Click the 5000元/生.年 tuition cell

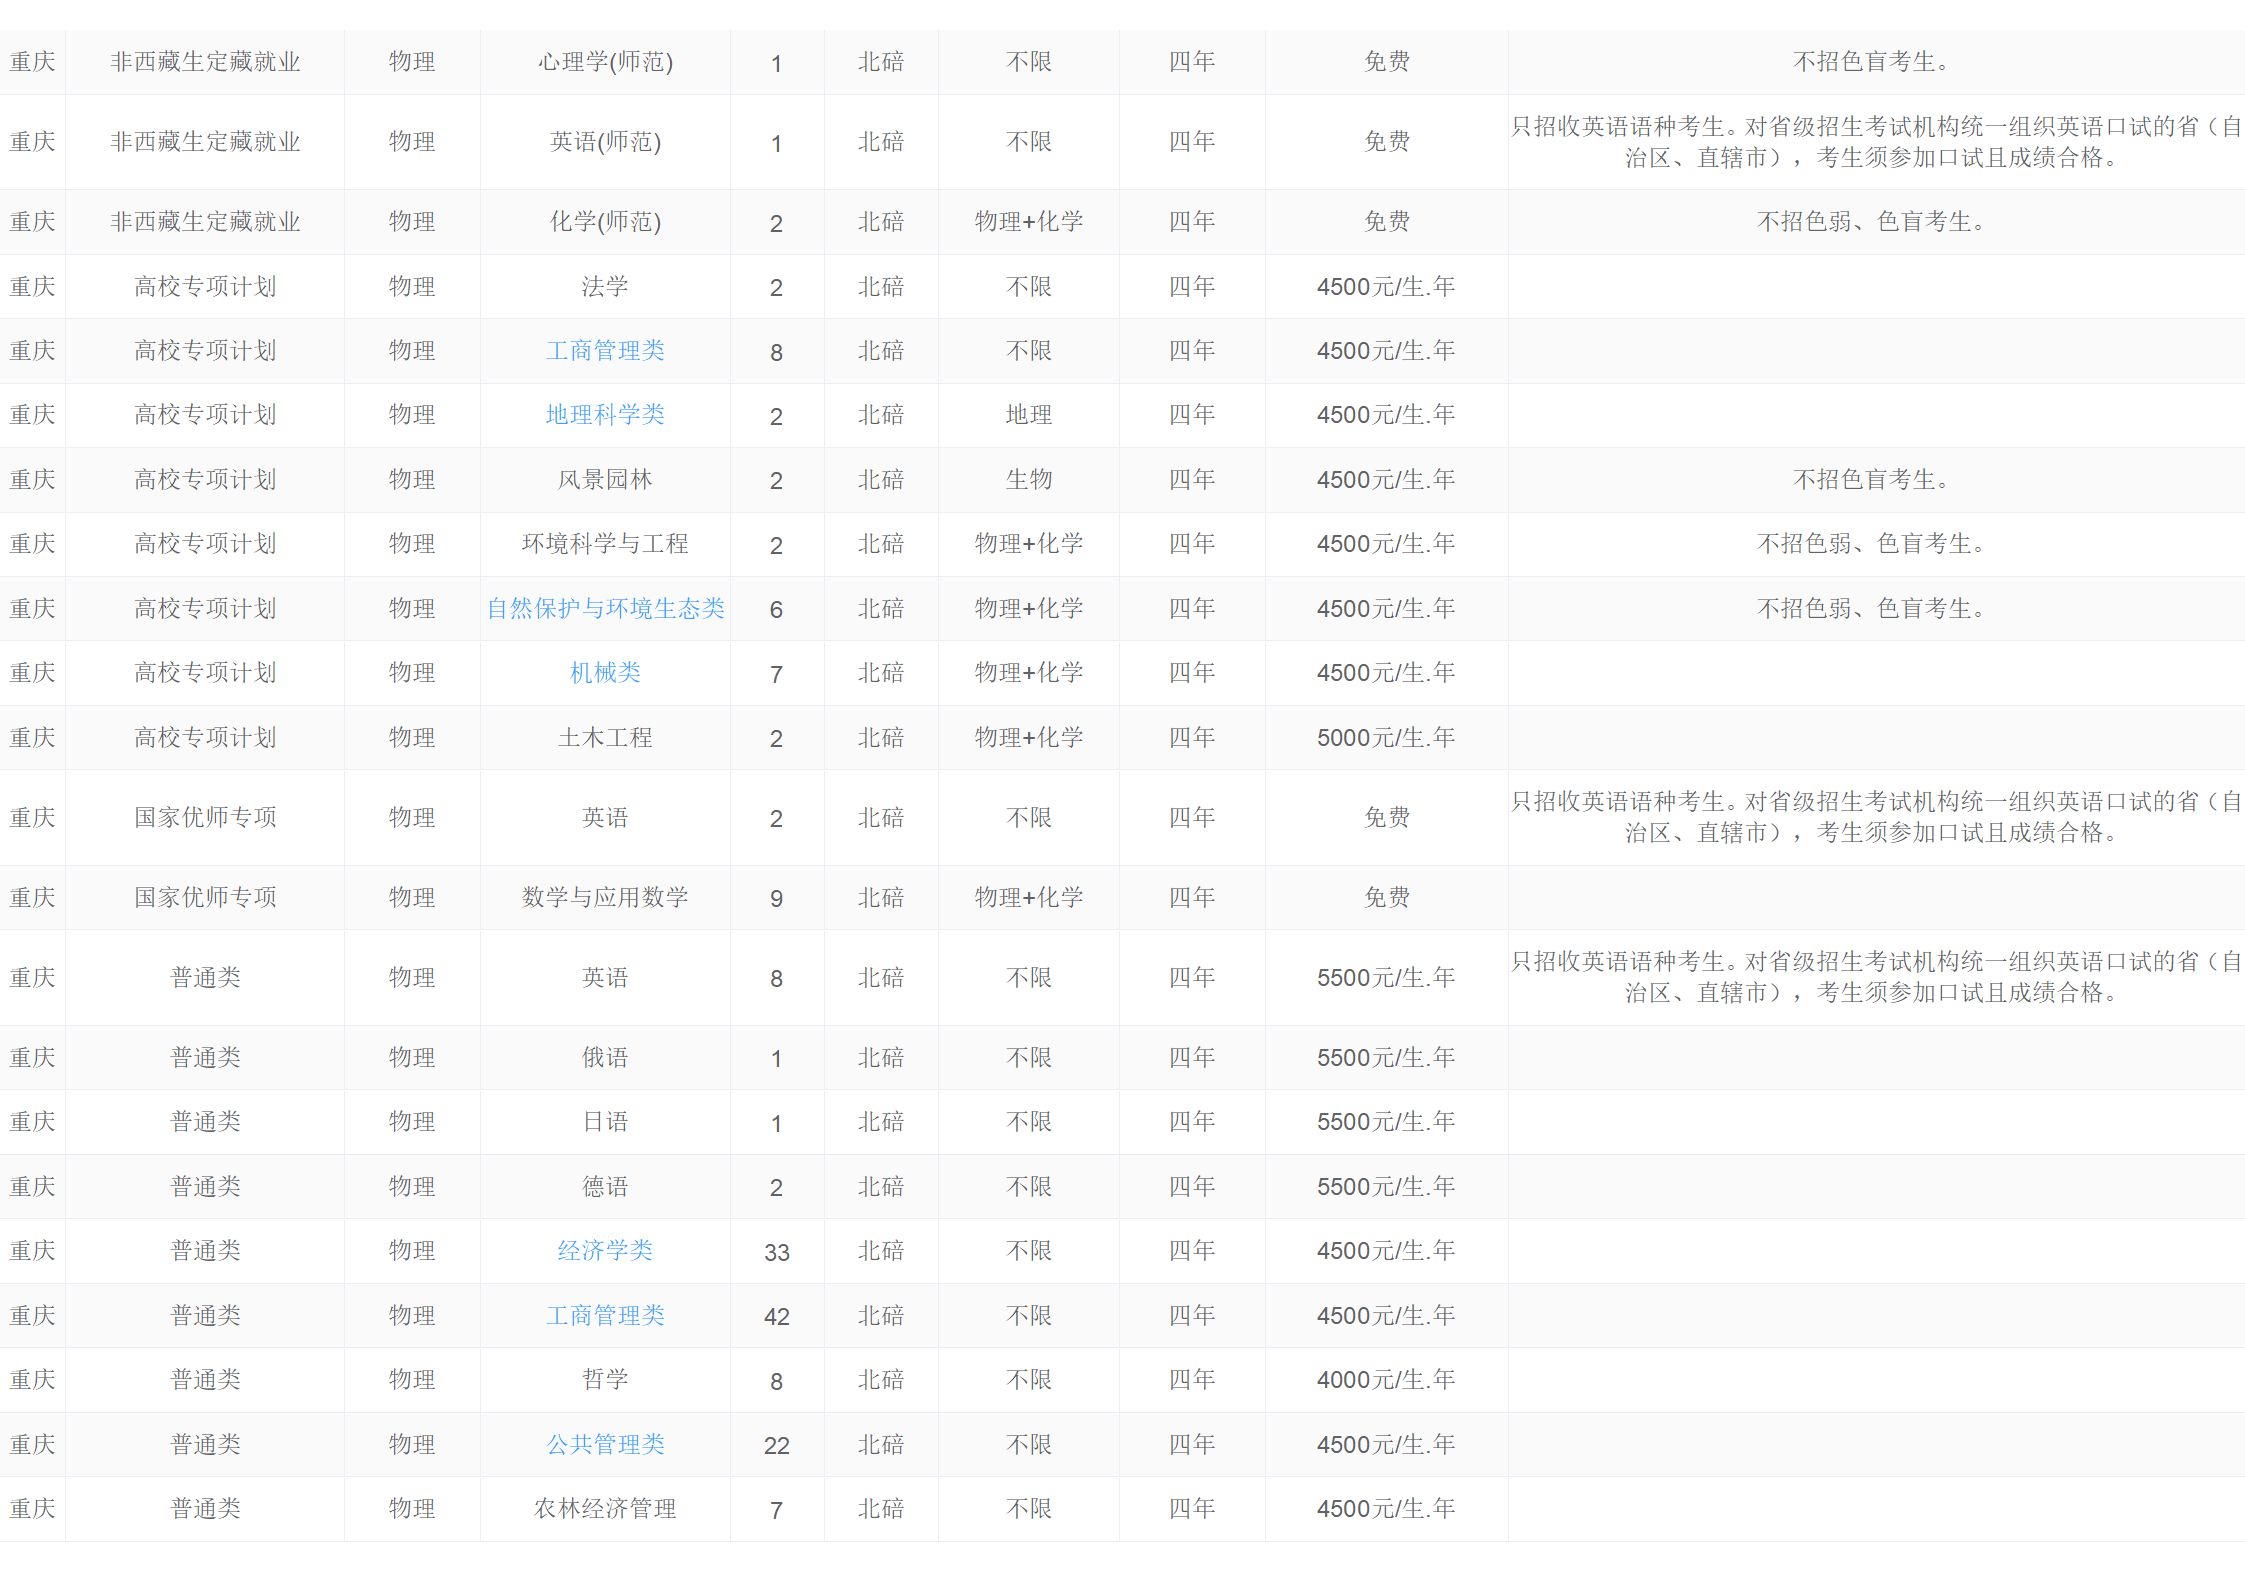1385,738
